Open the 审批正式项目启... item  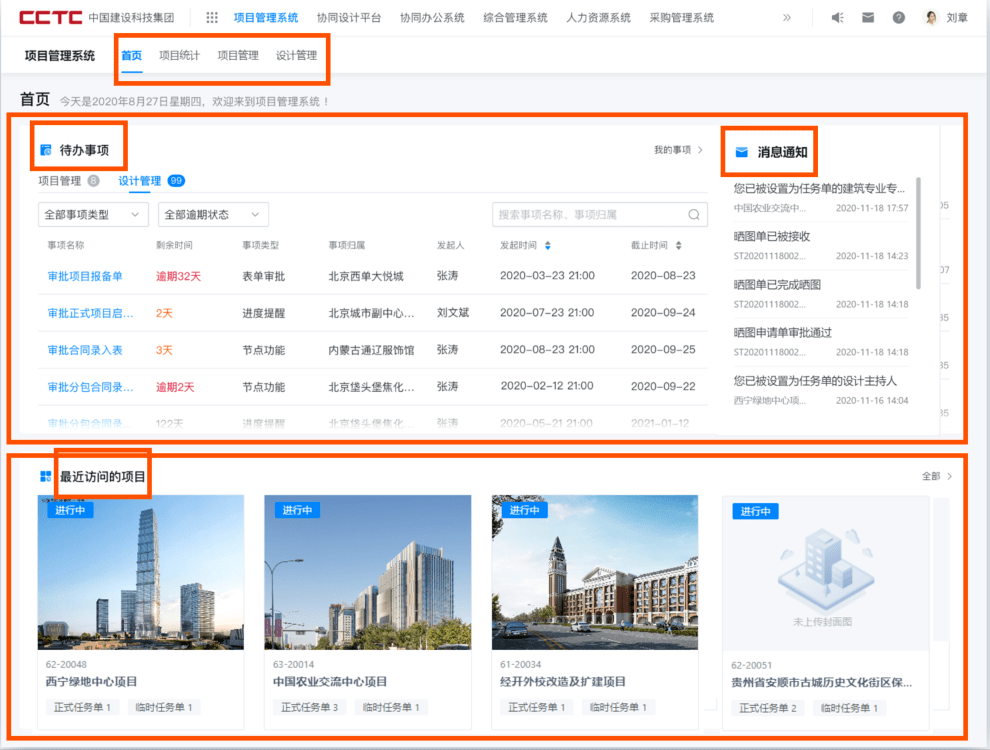pyautogui.click(x=90, y=313)
